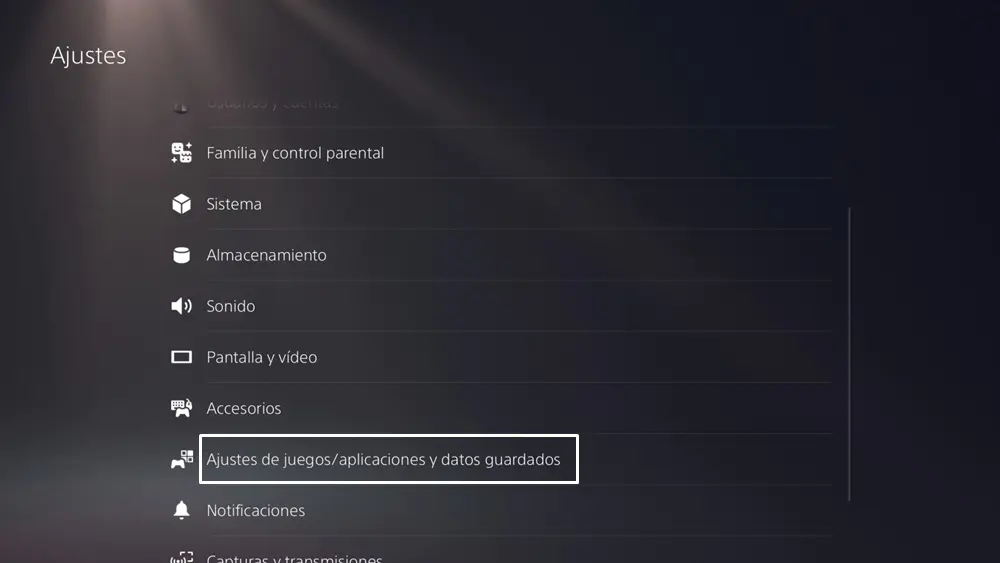Viewport: 1000px width, 563px height.
Task: Click the Almacenamiento cylinder icon
Action: point(182,255)
